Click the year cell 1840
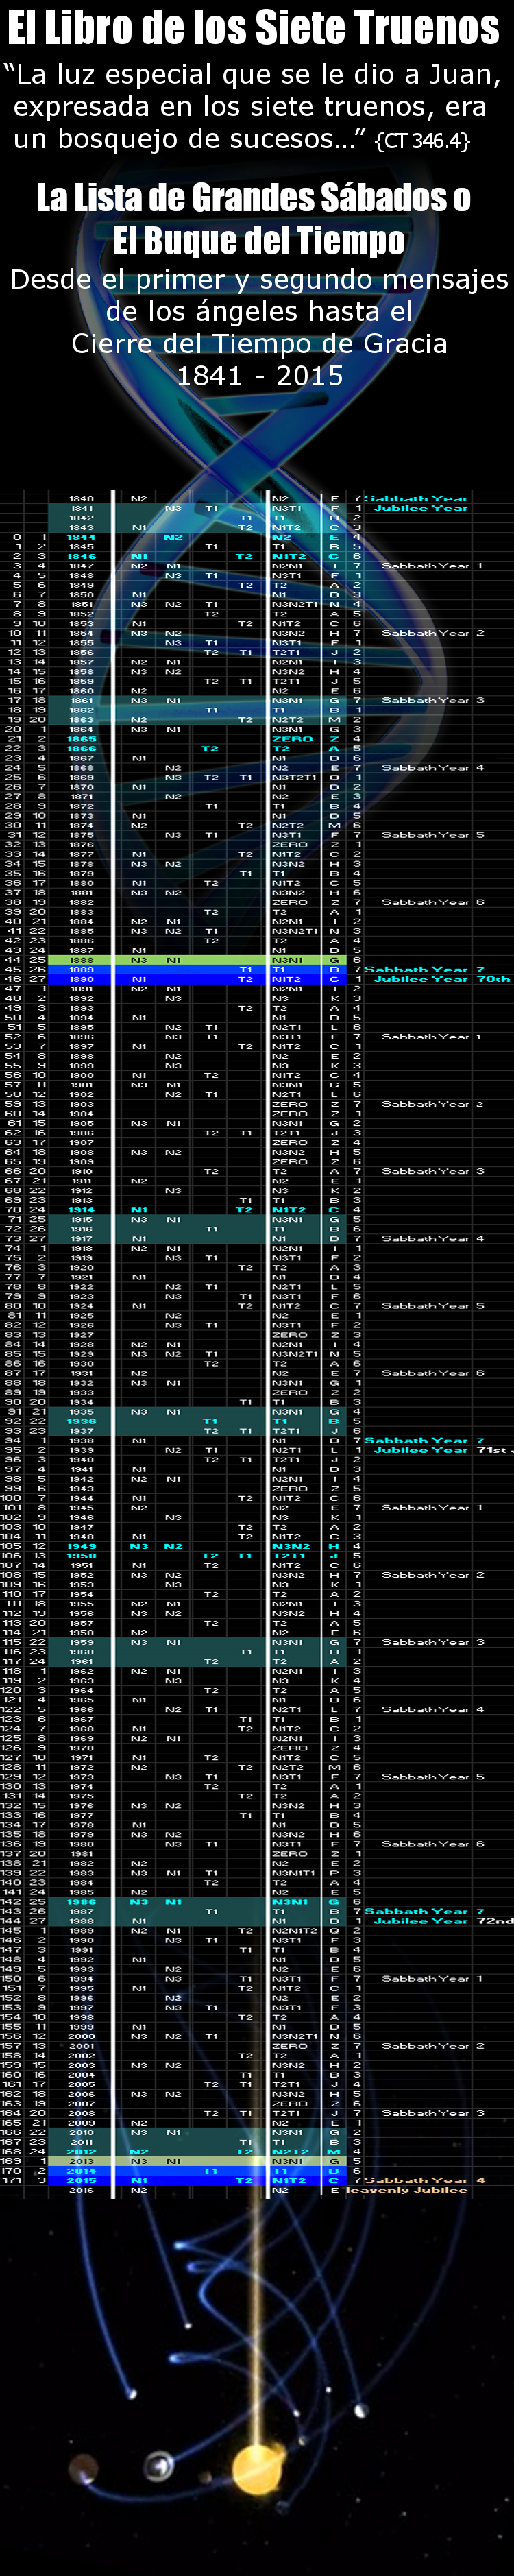 coord(81,498)
